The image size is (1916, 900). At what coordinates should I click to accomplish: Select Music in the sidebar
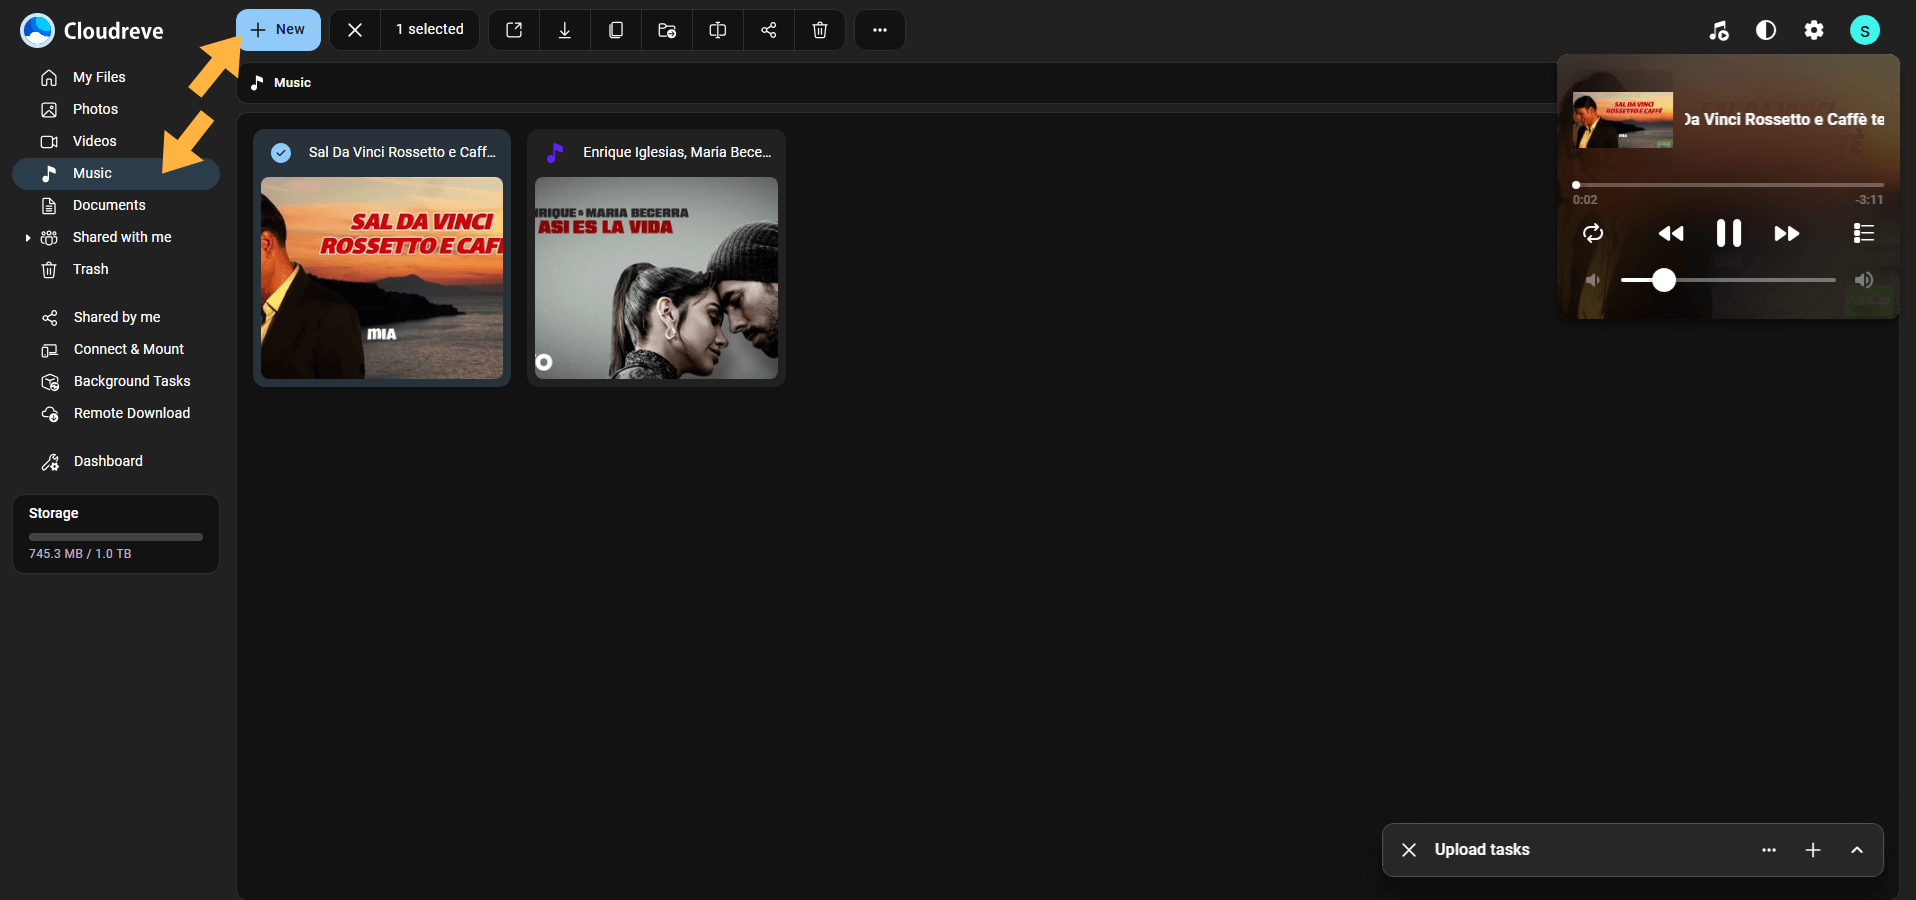click(x=116, y=173)
